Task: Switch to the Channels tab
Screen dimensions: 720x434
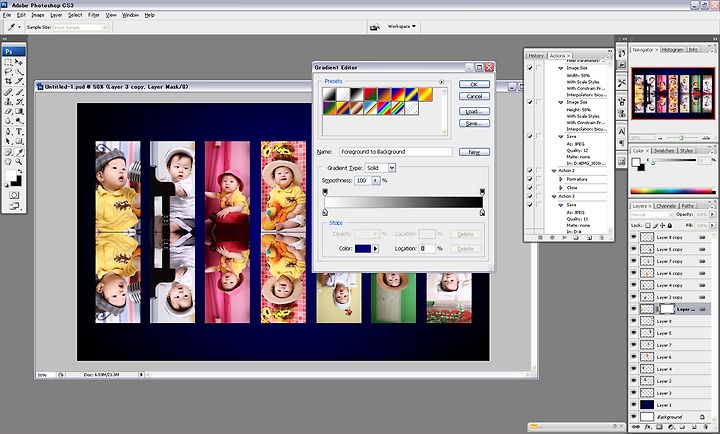Action: (x=666, y=206)
